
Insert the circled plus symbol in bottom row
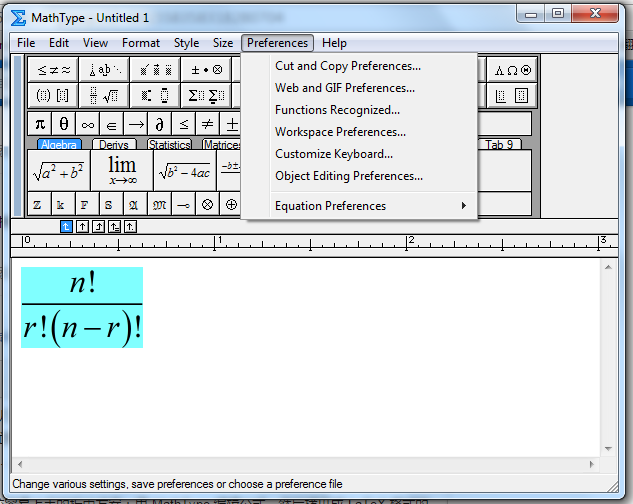(x=231, y=204)
